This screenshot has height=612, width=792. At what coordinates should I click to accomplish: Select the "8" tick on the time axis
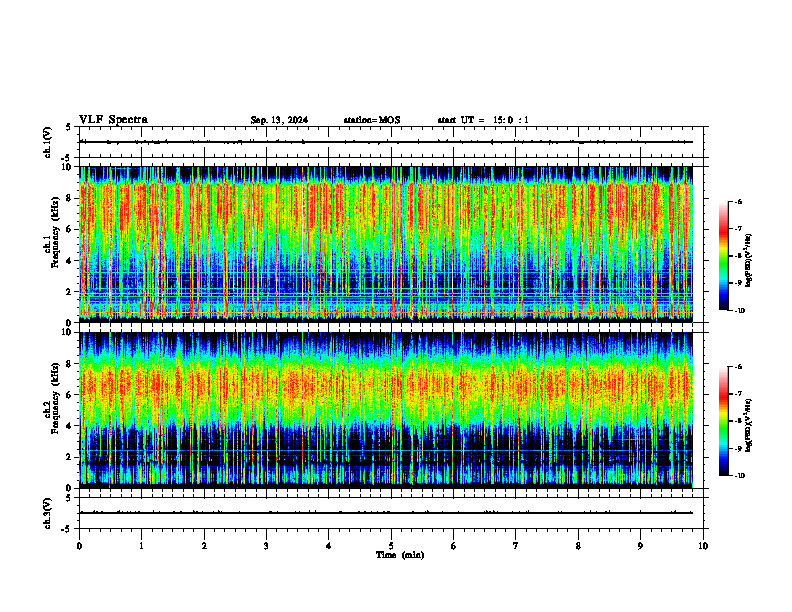[578, 546]
